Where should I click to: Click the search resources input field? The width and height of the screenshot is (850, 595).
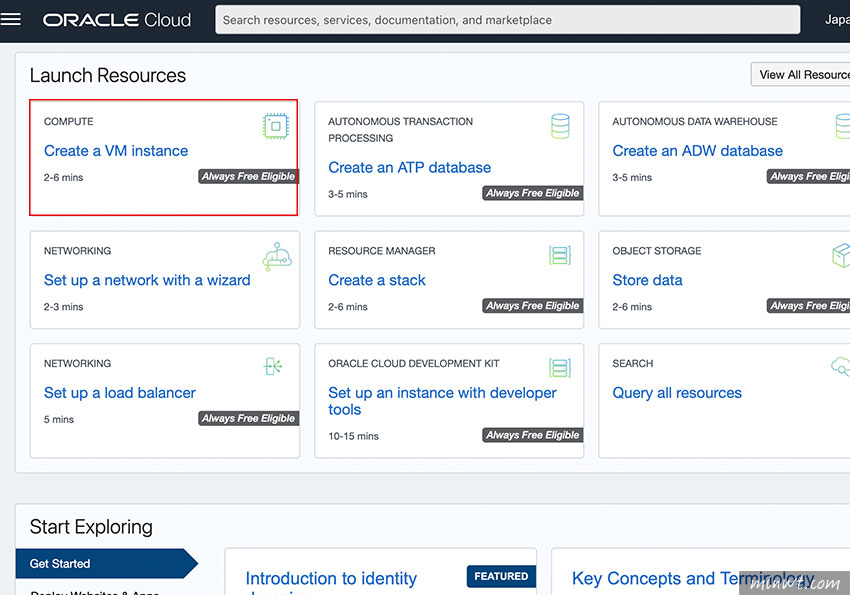(507, 20)
